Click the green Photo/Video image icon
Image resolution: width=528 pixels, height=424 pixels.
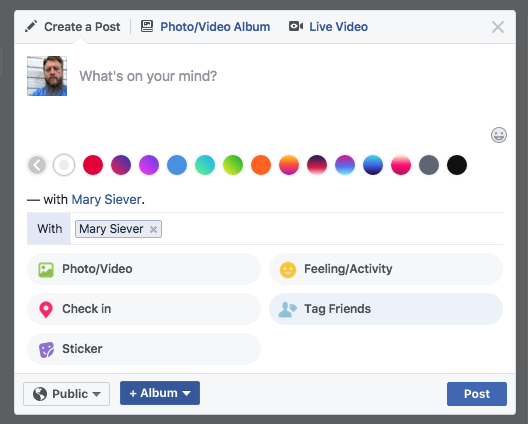pyautogui.click(x=46, y=269)
